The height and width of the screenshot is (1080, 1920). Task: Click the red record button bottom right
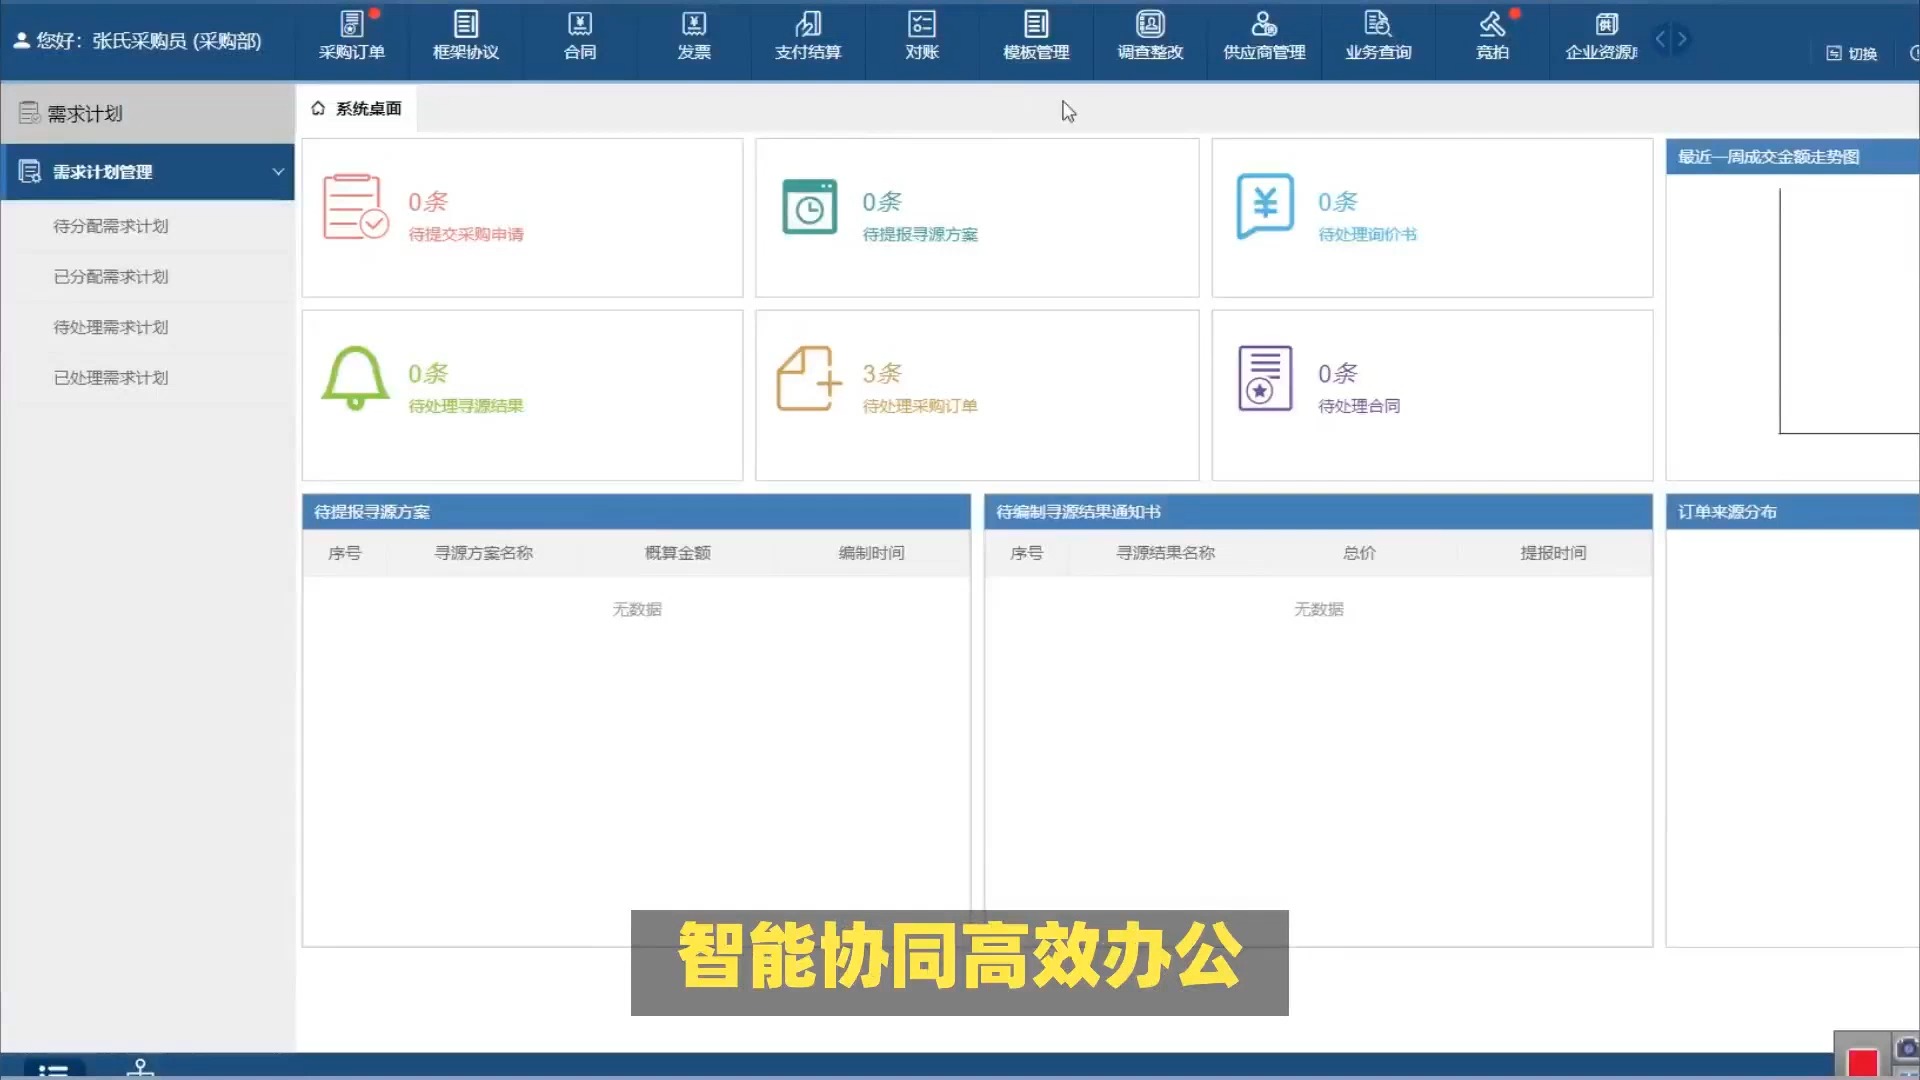tap(1862, 1062)
